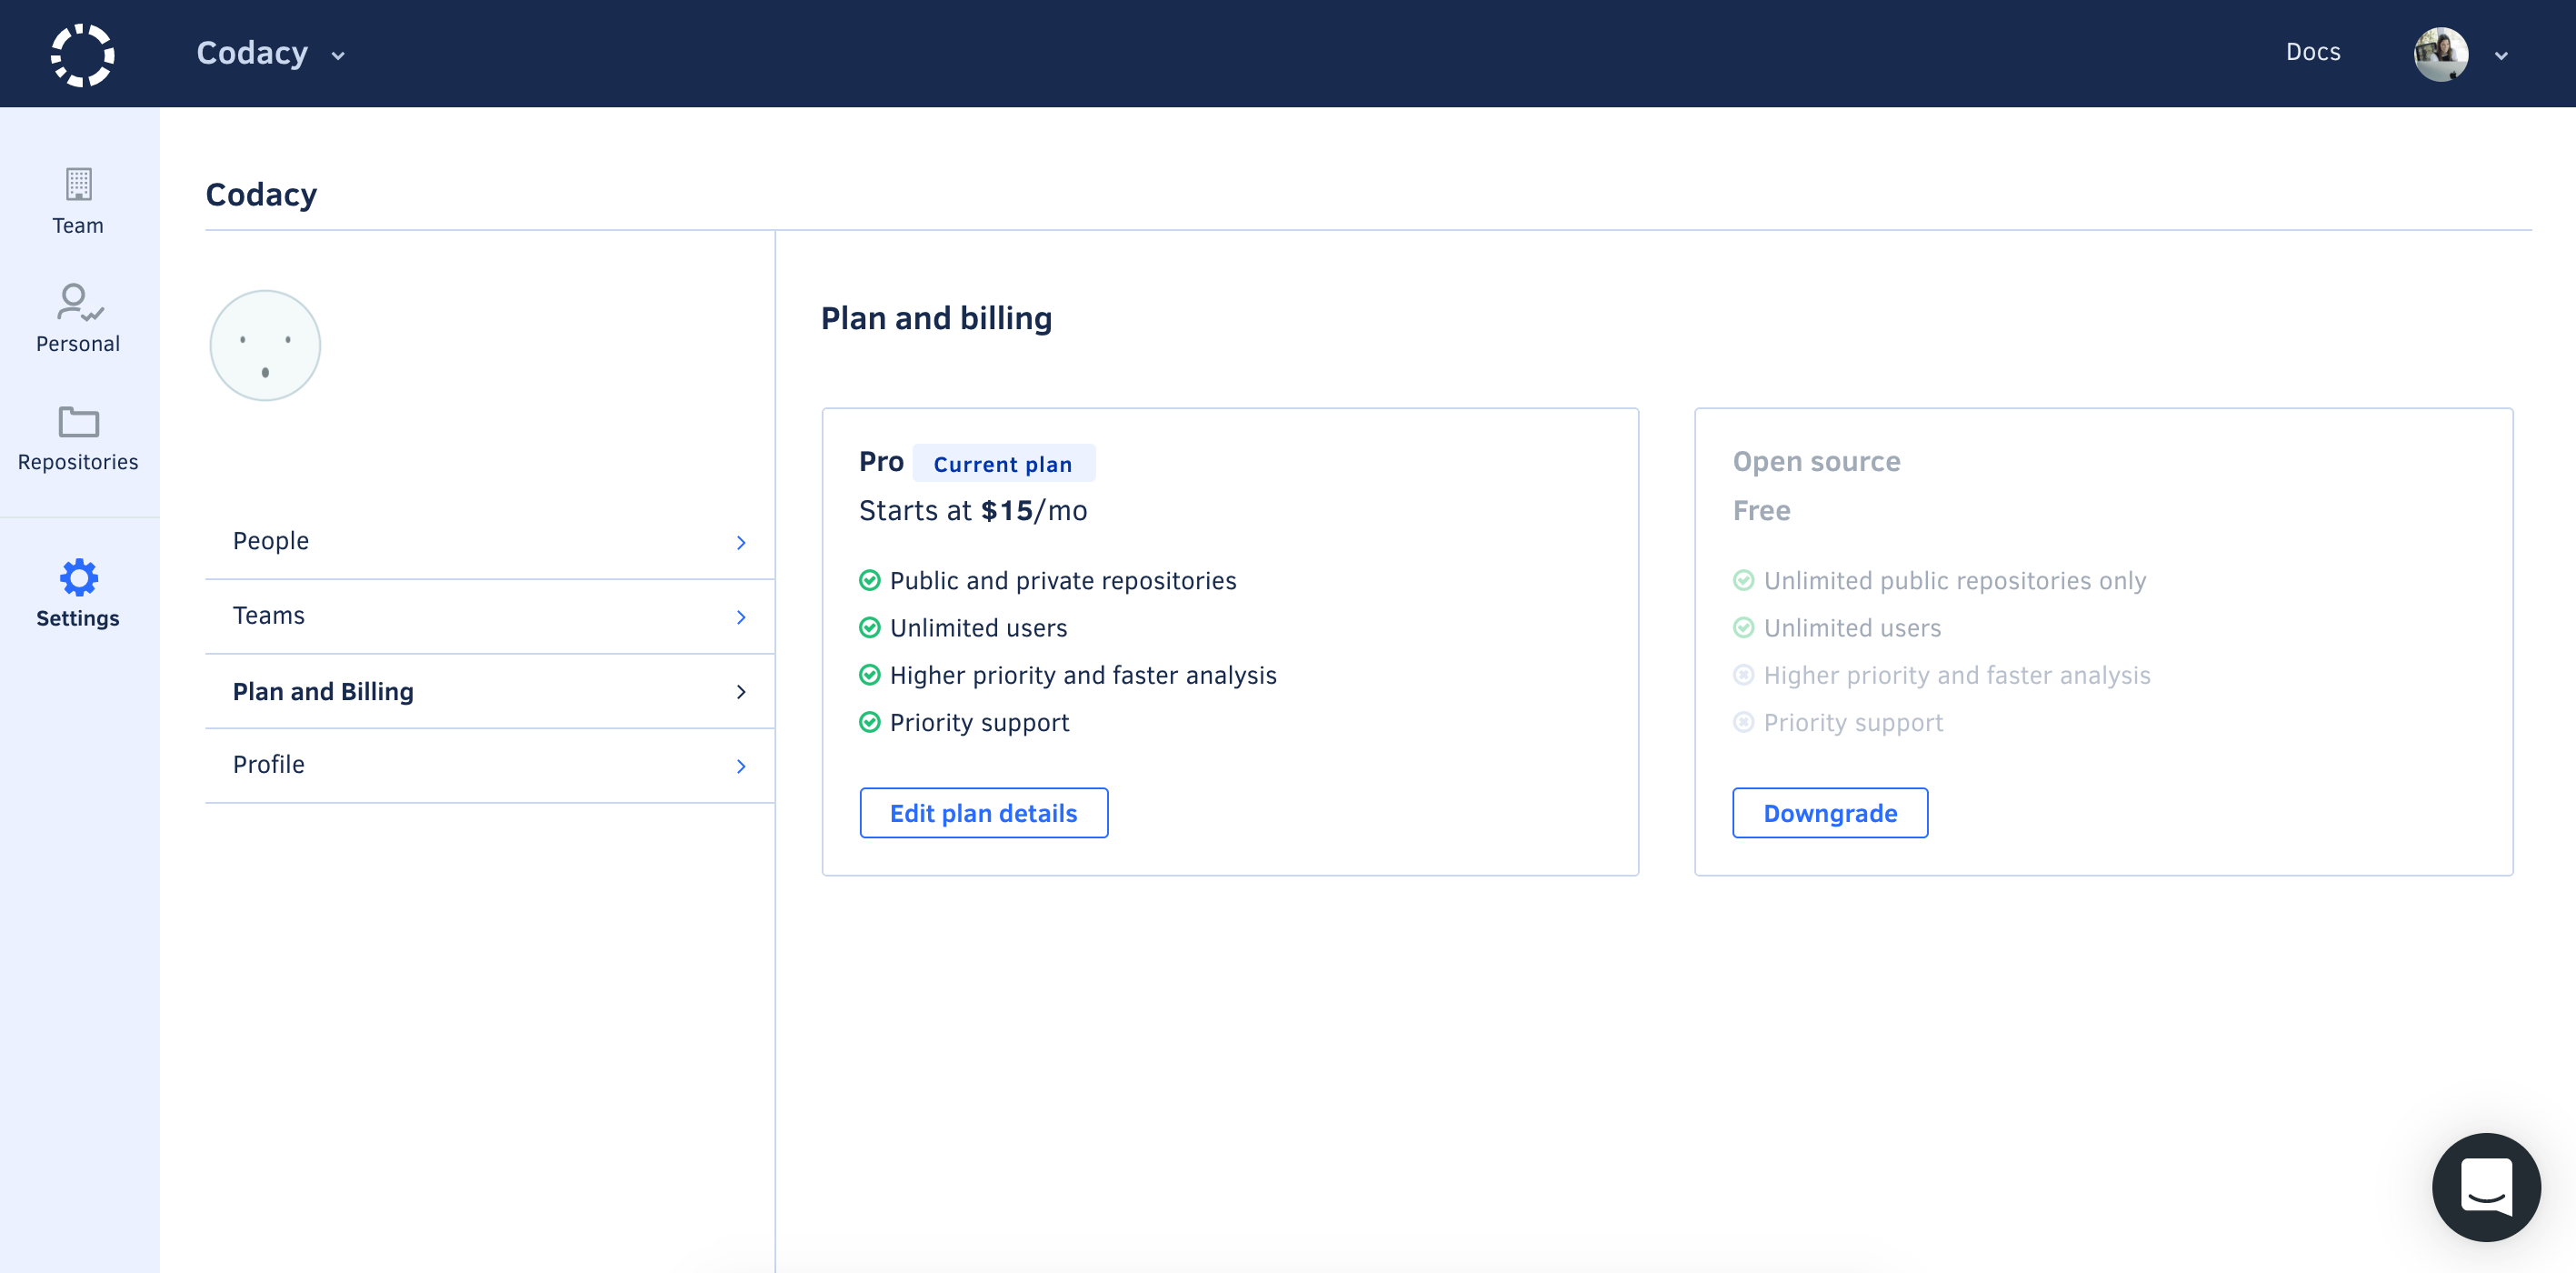The image size is (2576, 1273).
Task: Click the organization avatar placeholder
Action: 265,346
